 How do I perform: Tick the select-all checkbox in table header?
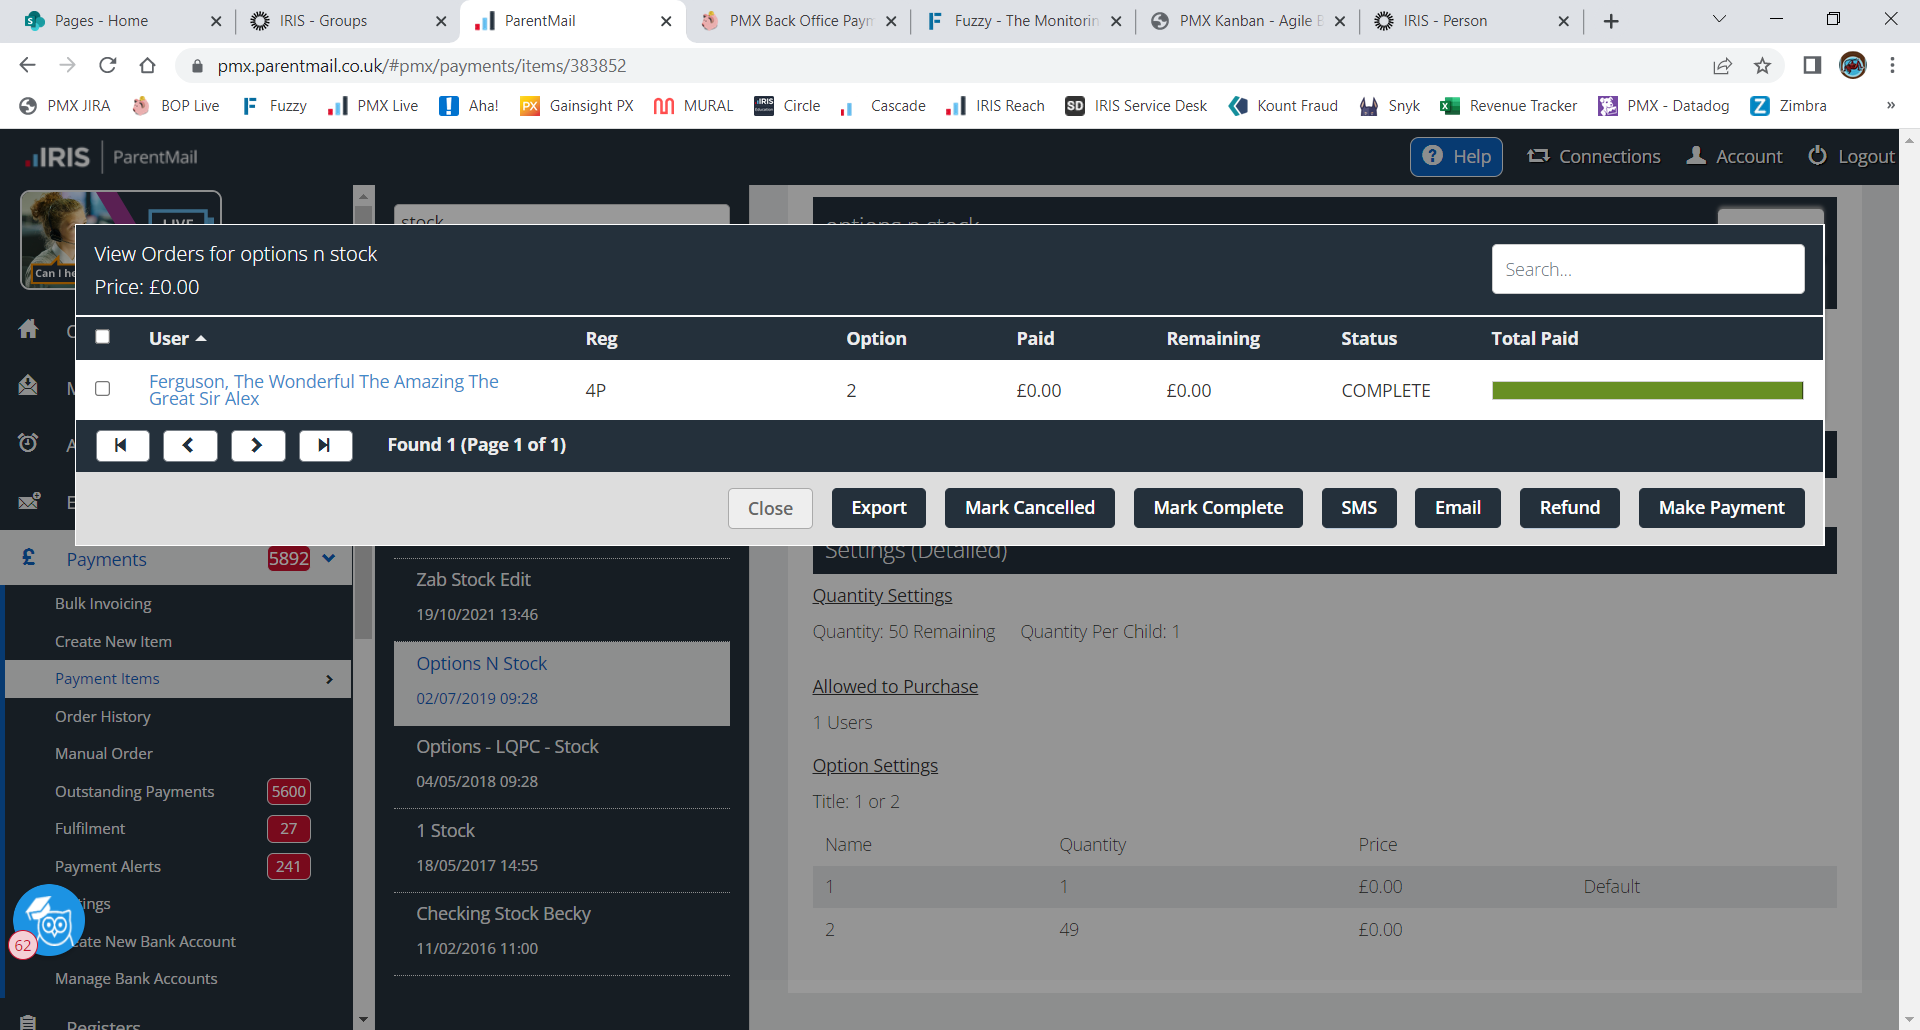pyautogui.click(x=103, y=337)
